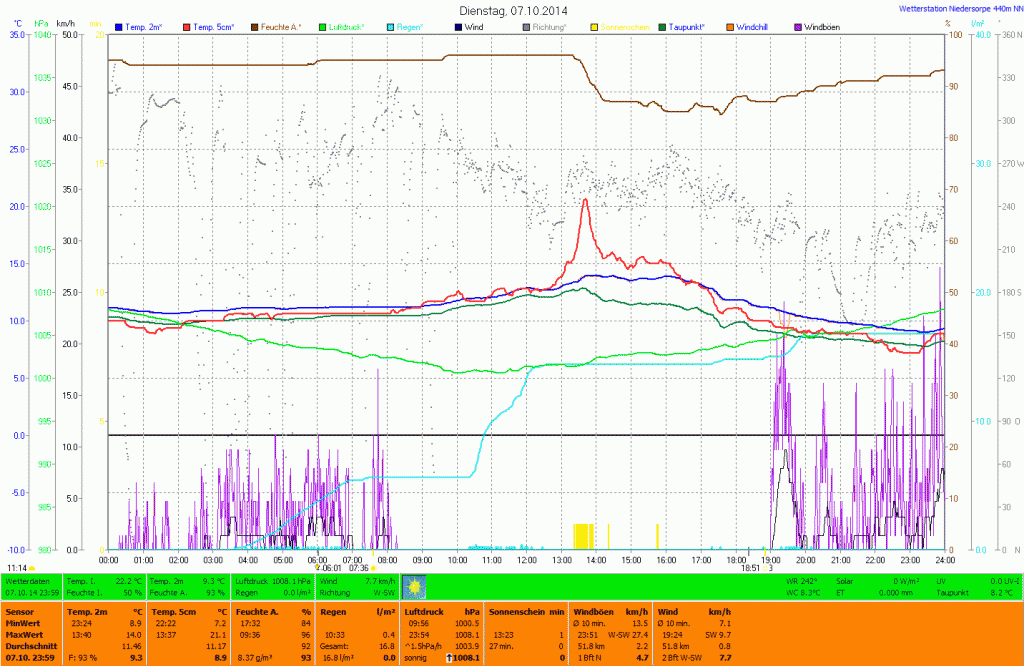
Task: Toggle the Windböen legend entry
Action: (x=825, y=26)
